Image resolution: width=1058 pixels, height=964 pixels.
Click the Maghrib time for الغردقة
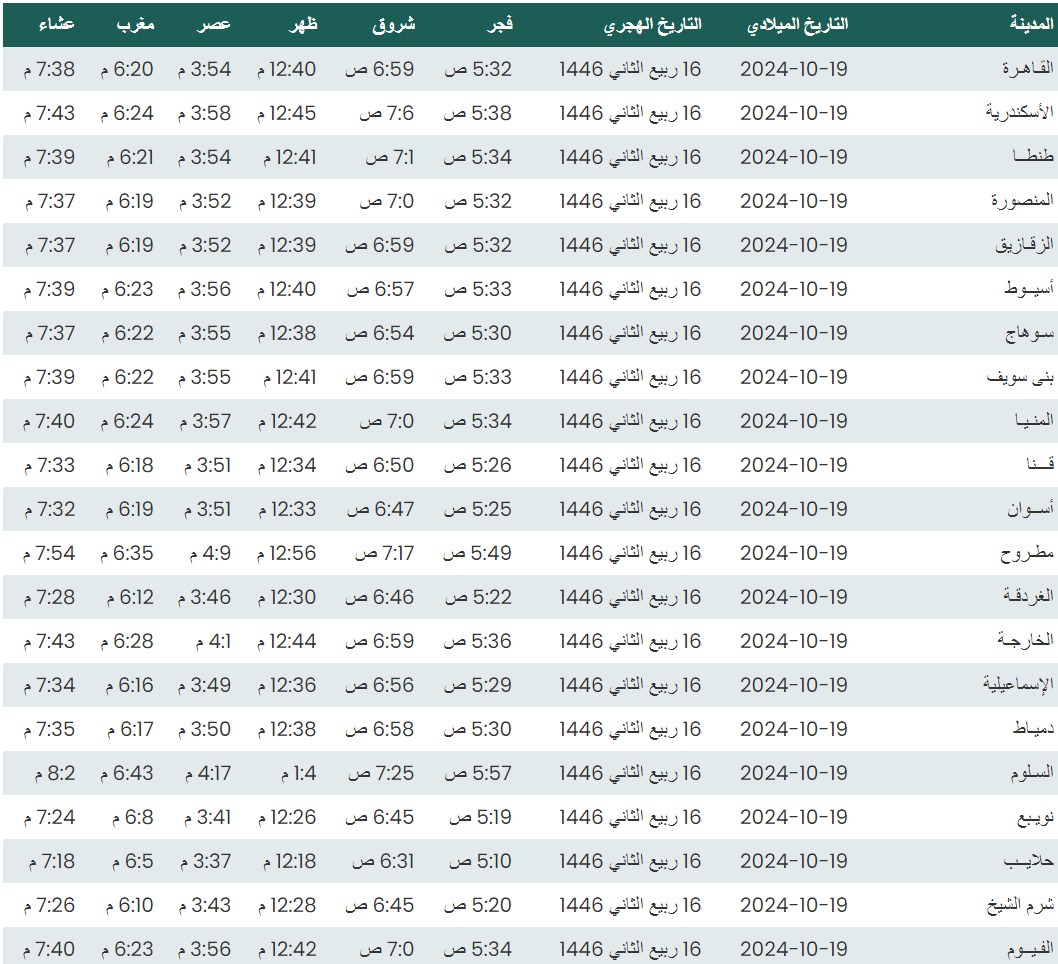point(127,597)
